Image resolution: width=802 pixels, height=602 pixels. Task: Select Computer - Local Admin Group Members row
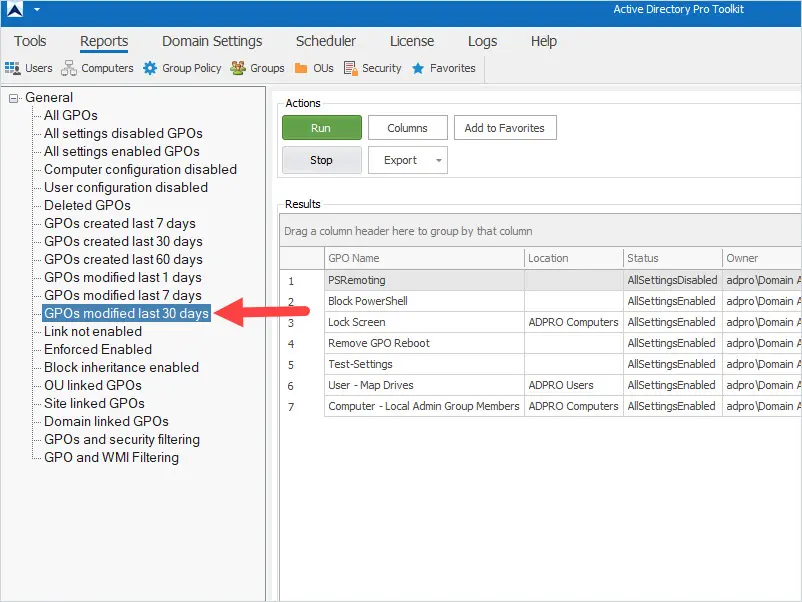tap(541, 406)
